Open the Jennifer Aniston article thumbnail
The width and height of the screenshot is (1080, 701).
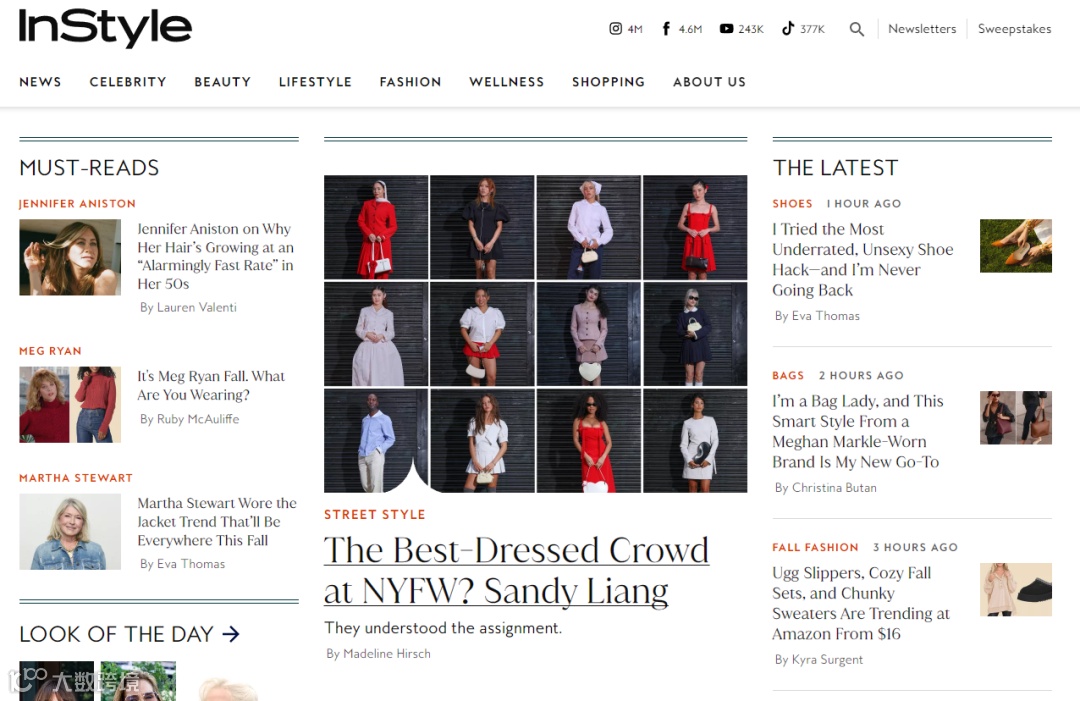[x=70, y=257]
